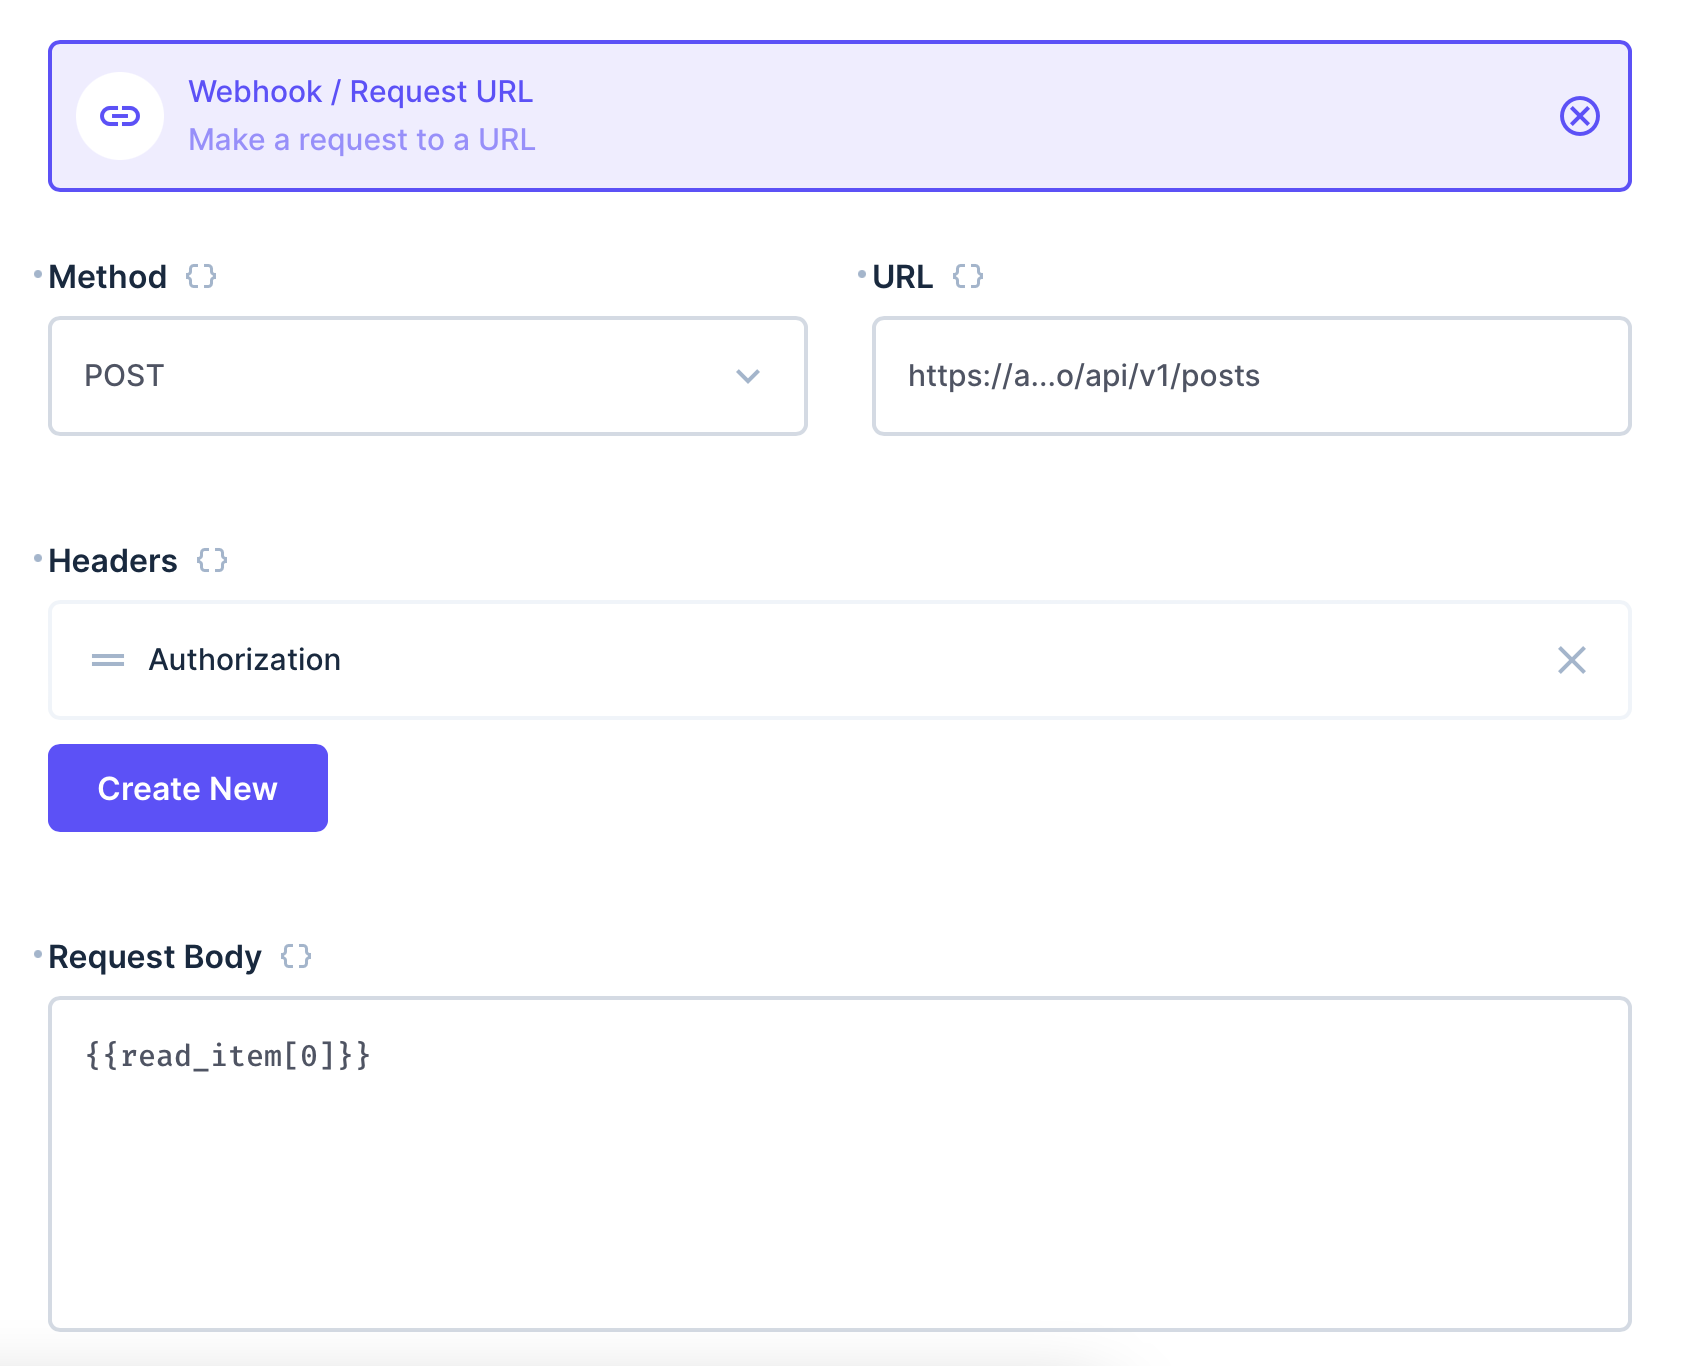The width and height of the screenshot is (1686, 1366).
Task: Expand the POST method selector chevron
Action: (x=745, y=376)
